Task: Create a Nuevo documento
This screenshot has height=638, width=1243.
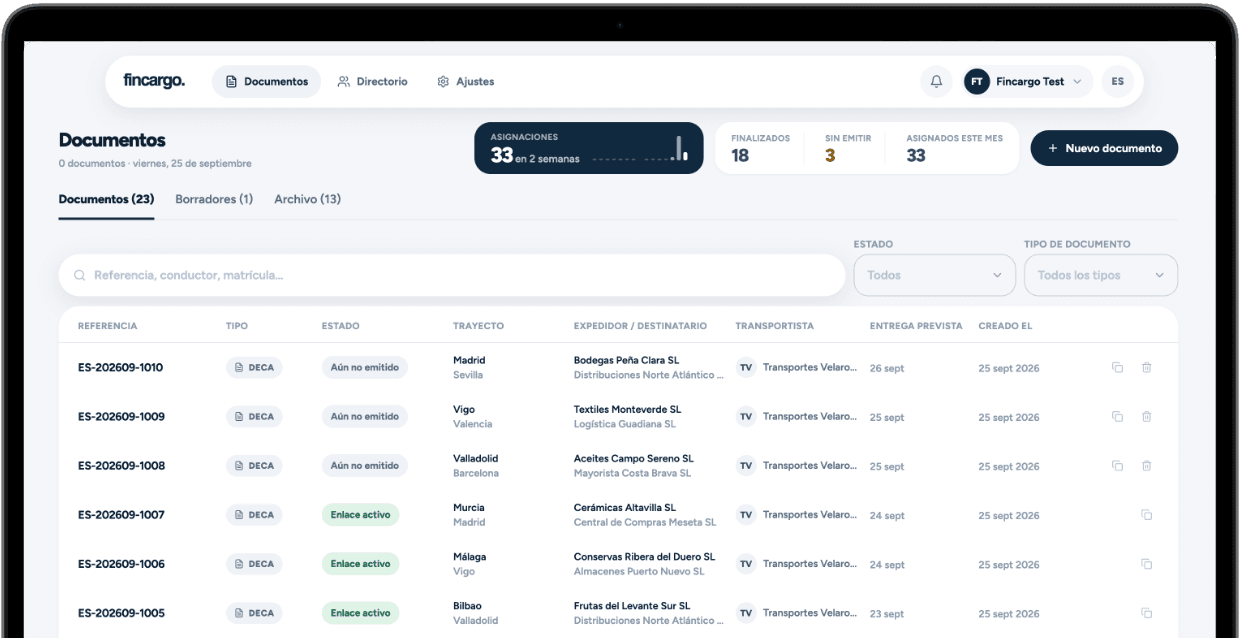Action: point(1104,148)
